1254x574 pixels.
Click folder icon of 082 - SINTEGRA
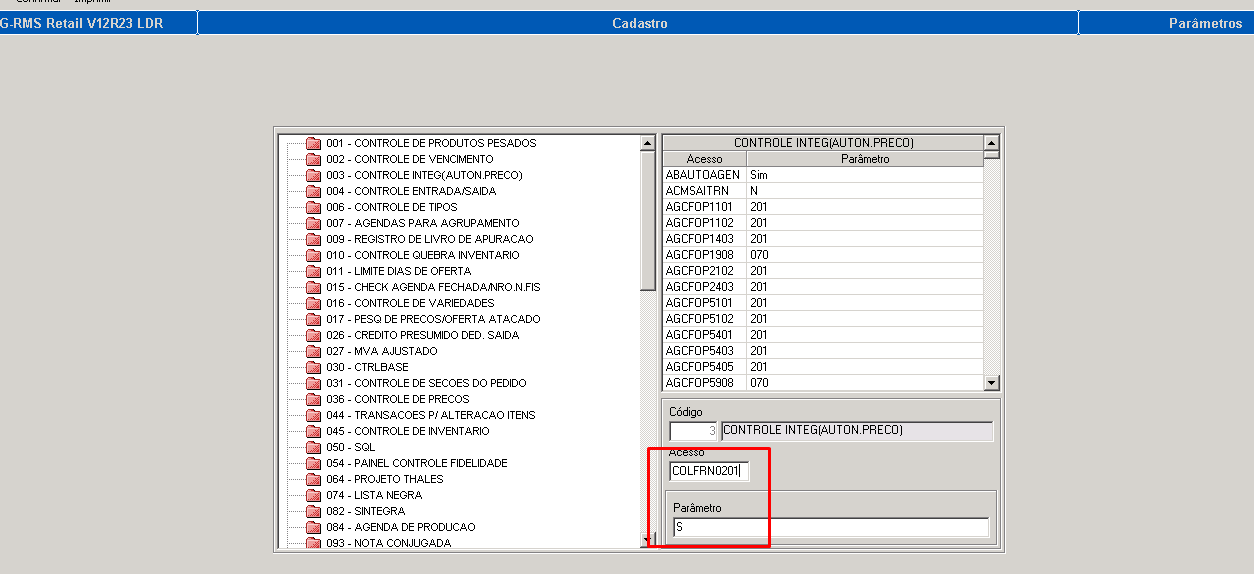pos(313,511)
